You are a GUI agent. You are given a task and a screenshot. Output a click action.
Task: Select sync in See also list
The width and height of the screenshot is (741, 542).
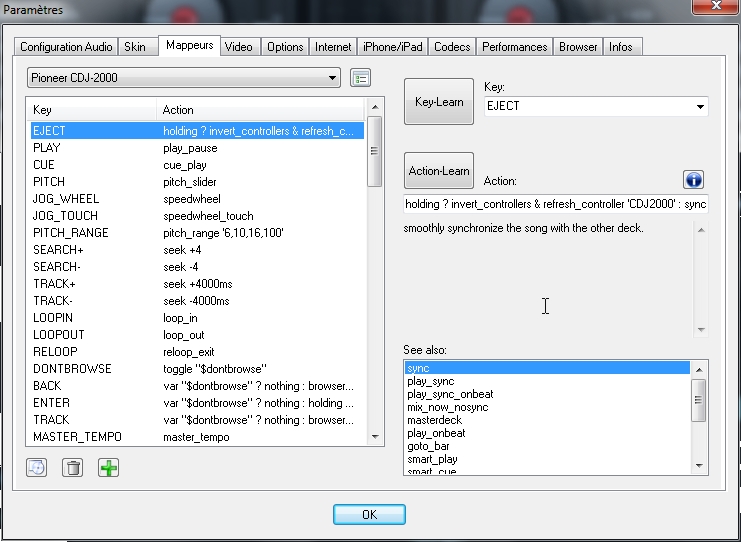pos(547,368)
